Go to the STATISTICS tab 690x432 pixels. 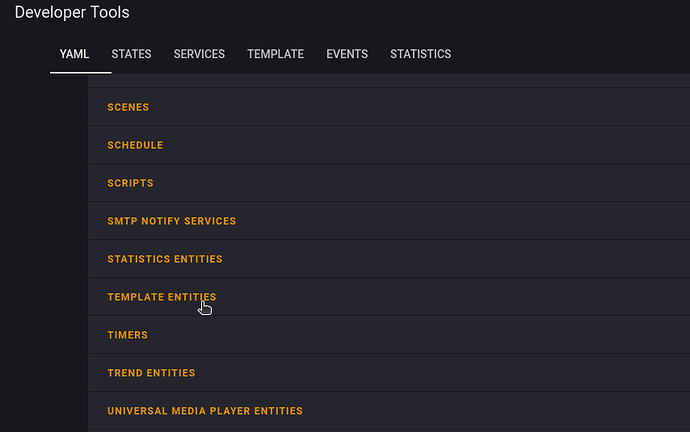[420, 54]
